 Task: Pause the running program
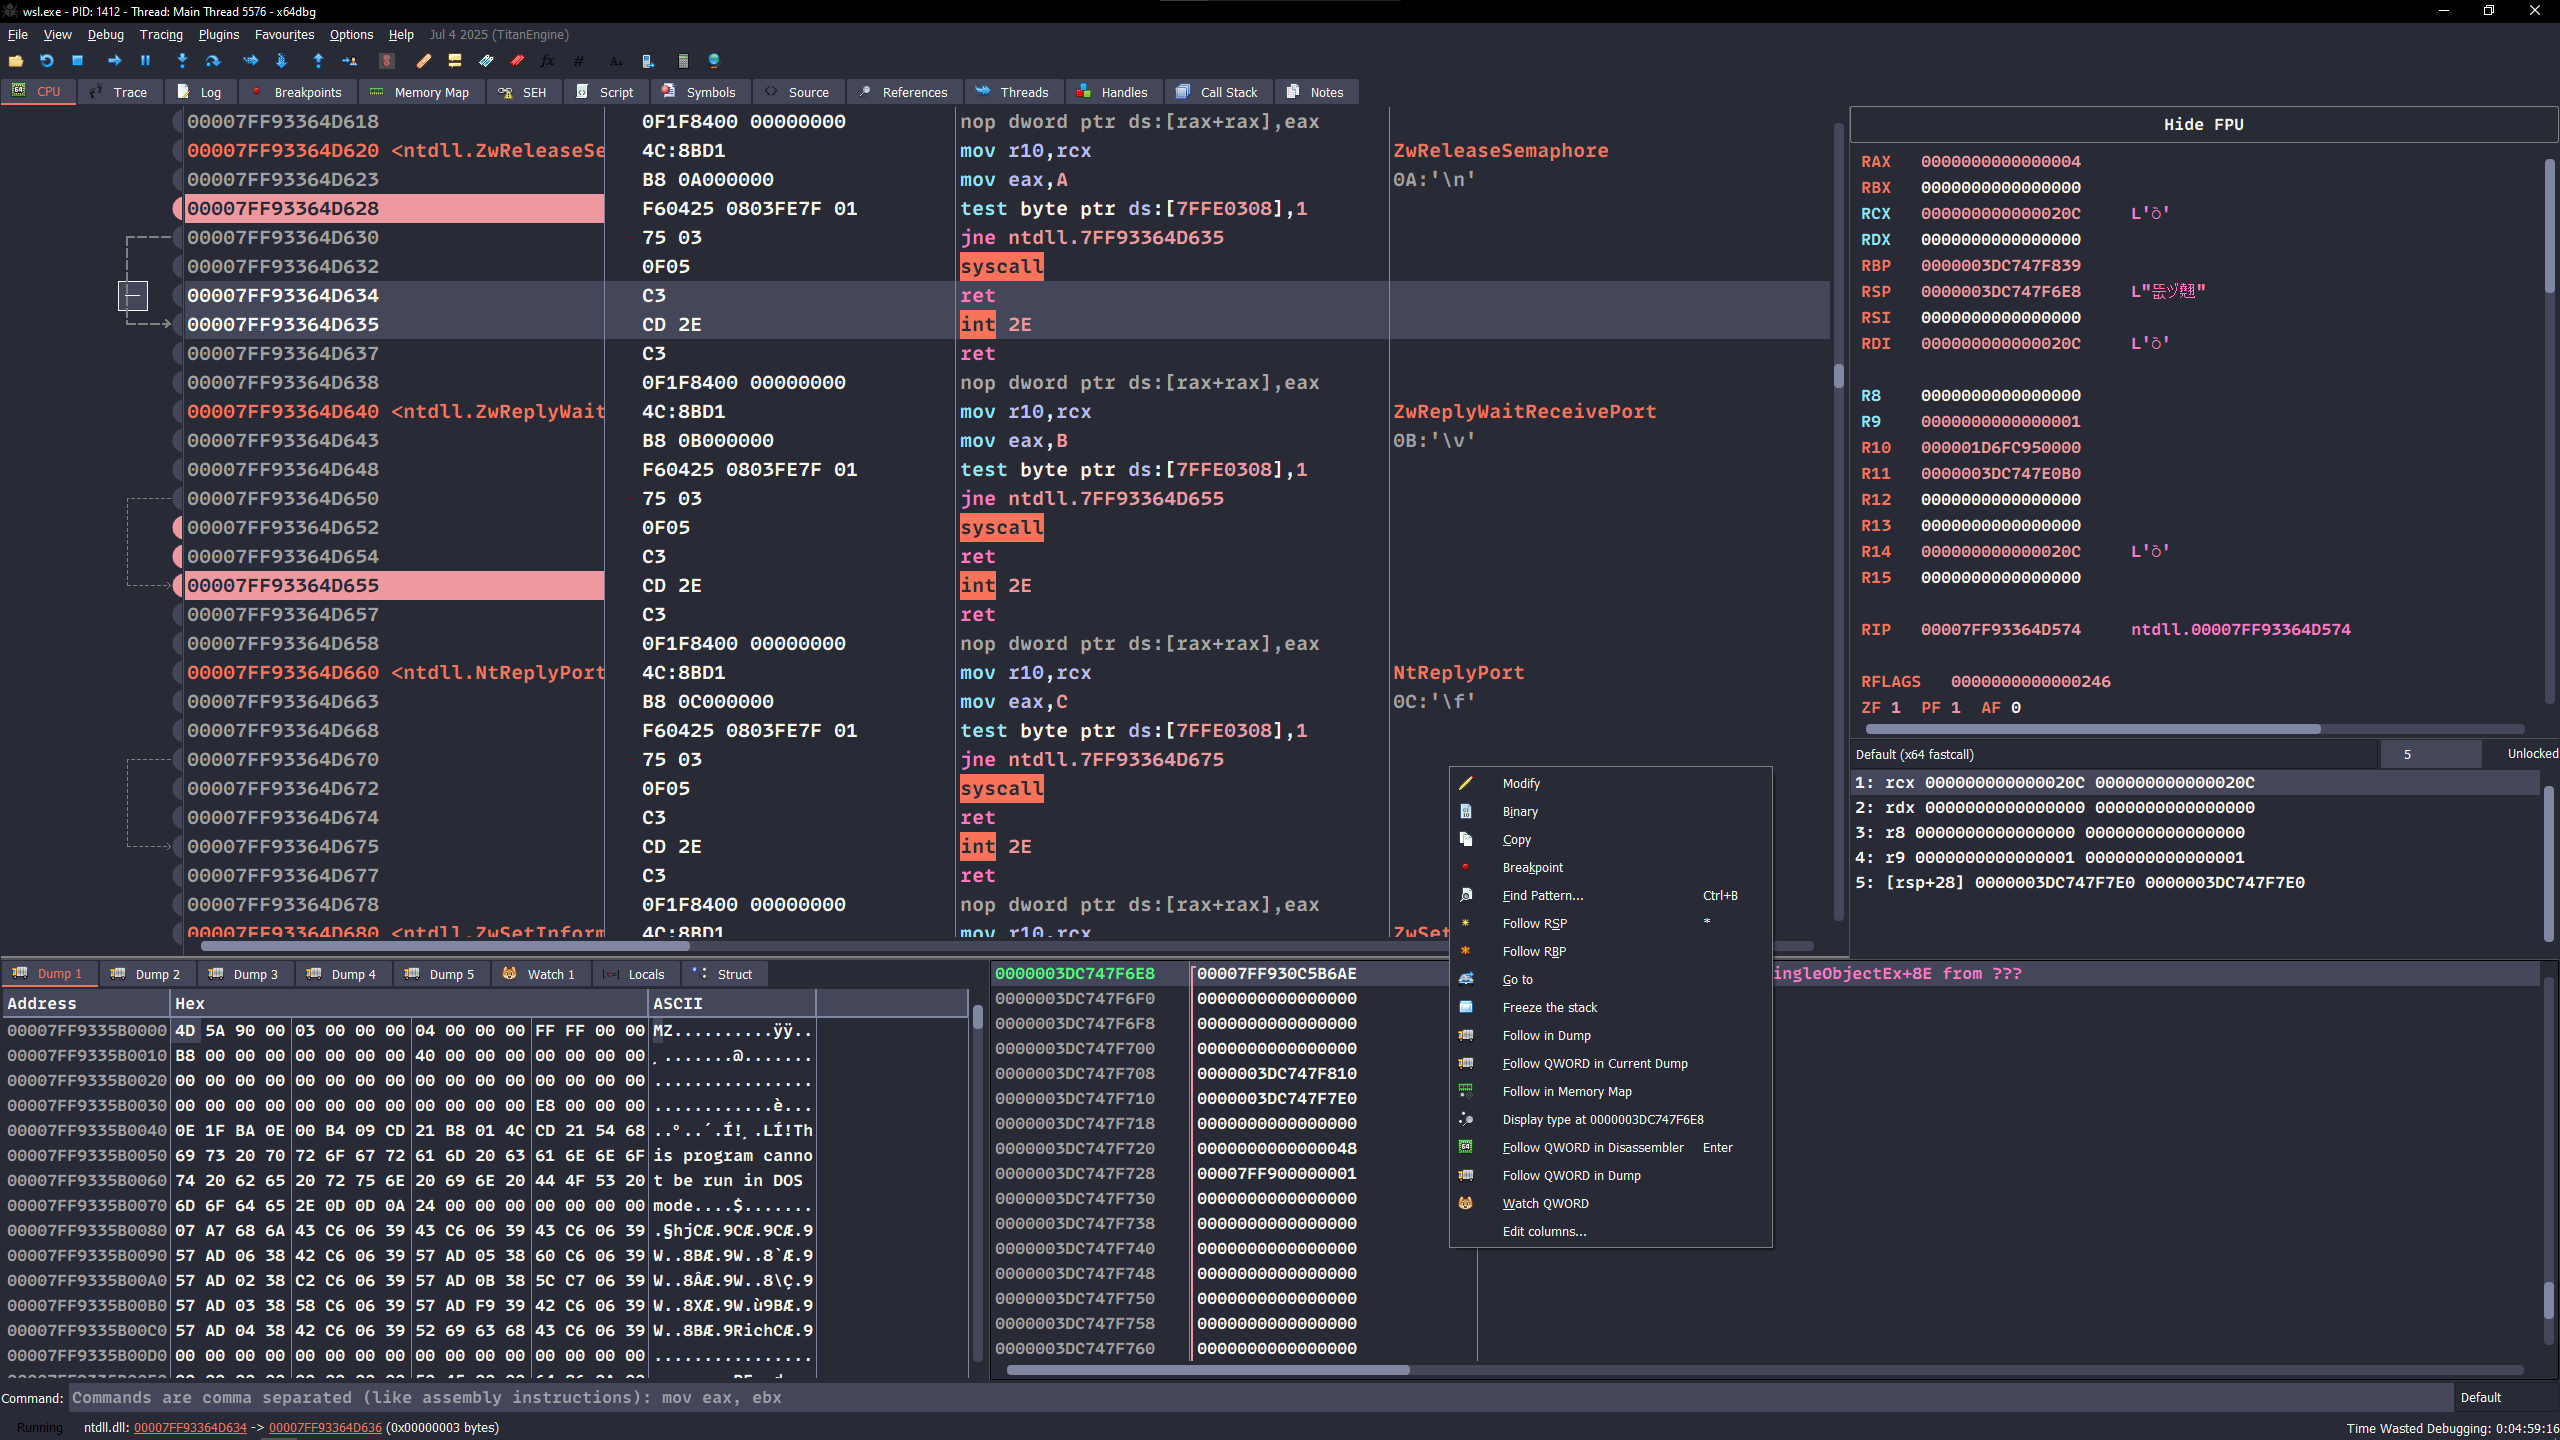coord(146,61)
